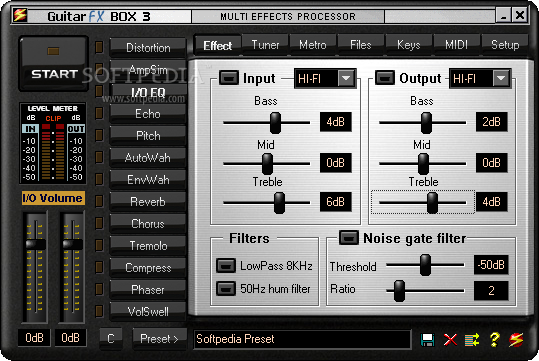This screenshot has height=361, width=539.
Task: Select the I/O EQ effect button
Action: (x=148, y=92)
